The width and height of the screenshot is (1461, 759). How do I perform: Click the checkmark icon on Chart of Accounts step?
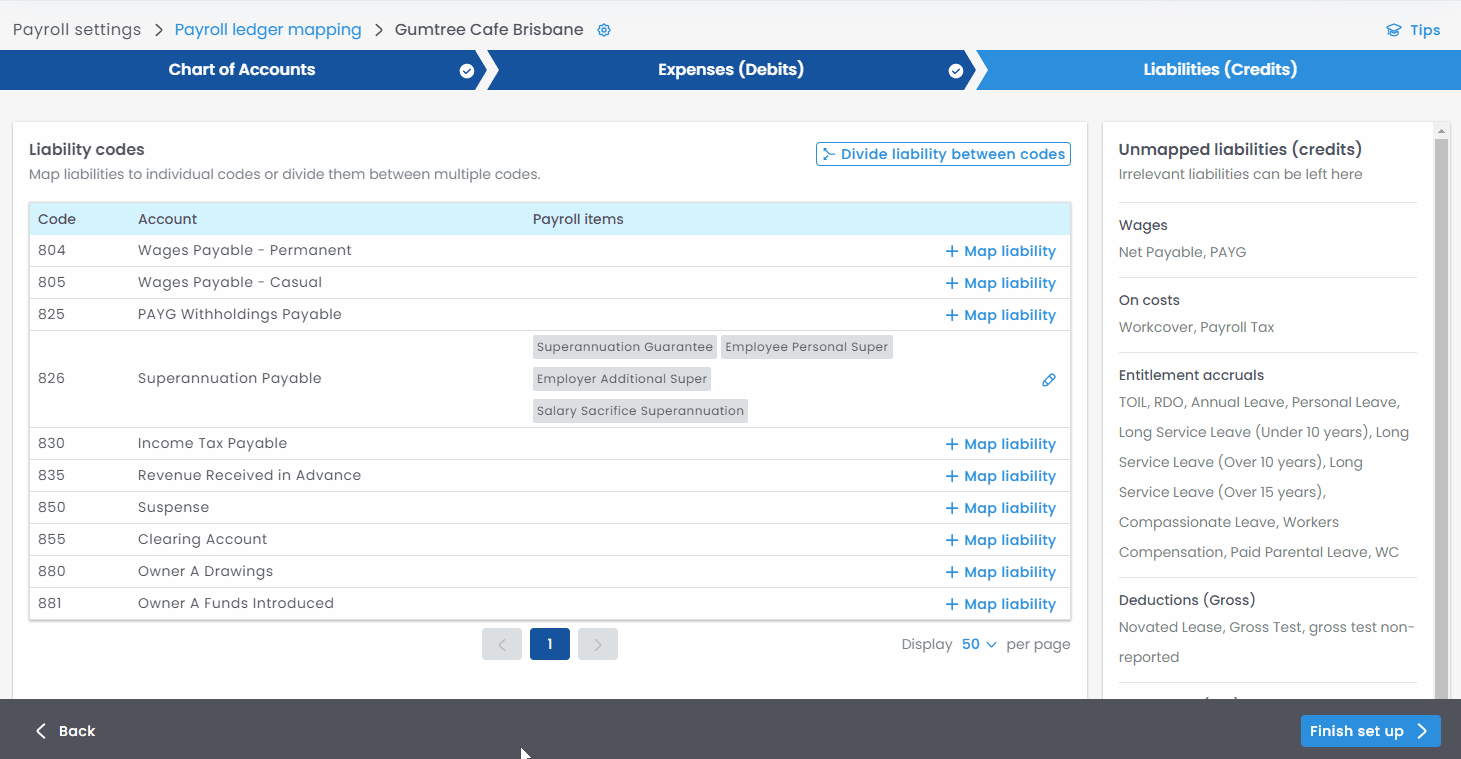[x=466, y=71]
